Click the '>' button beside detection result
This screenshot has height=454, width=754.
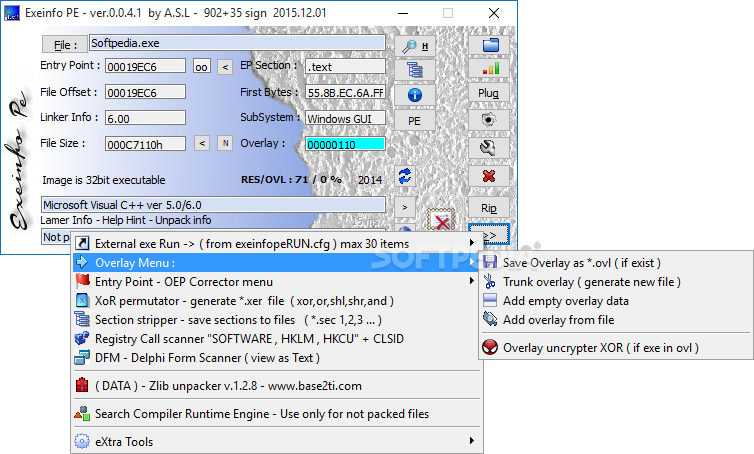tap(405, 207)
